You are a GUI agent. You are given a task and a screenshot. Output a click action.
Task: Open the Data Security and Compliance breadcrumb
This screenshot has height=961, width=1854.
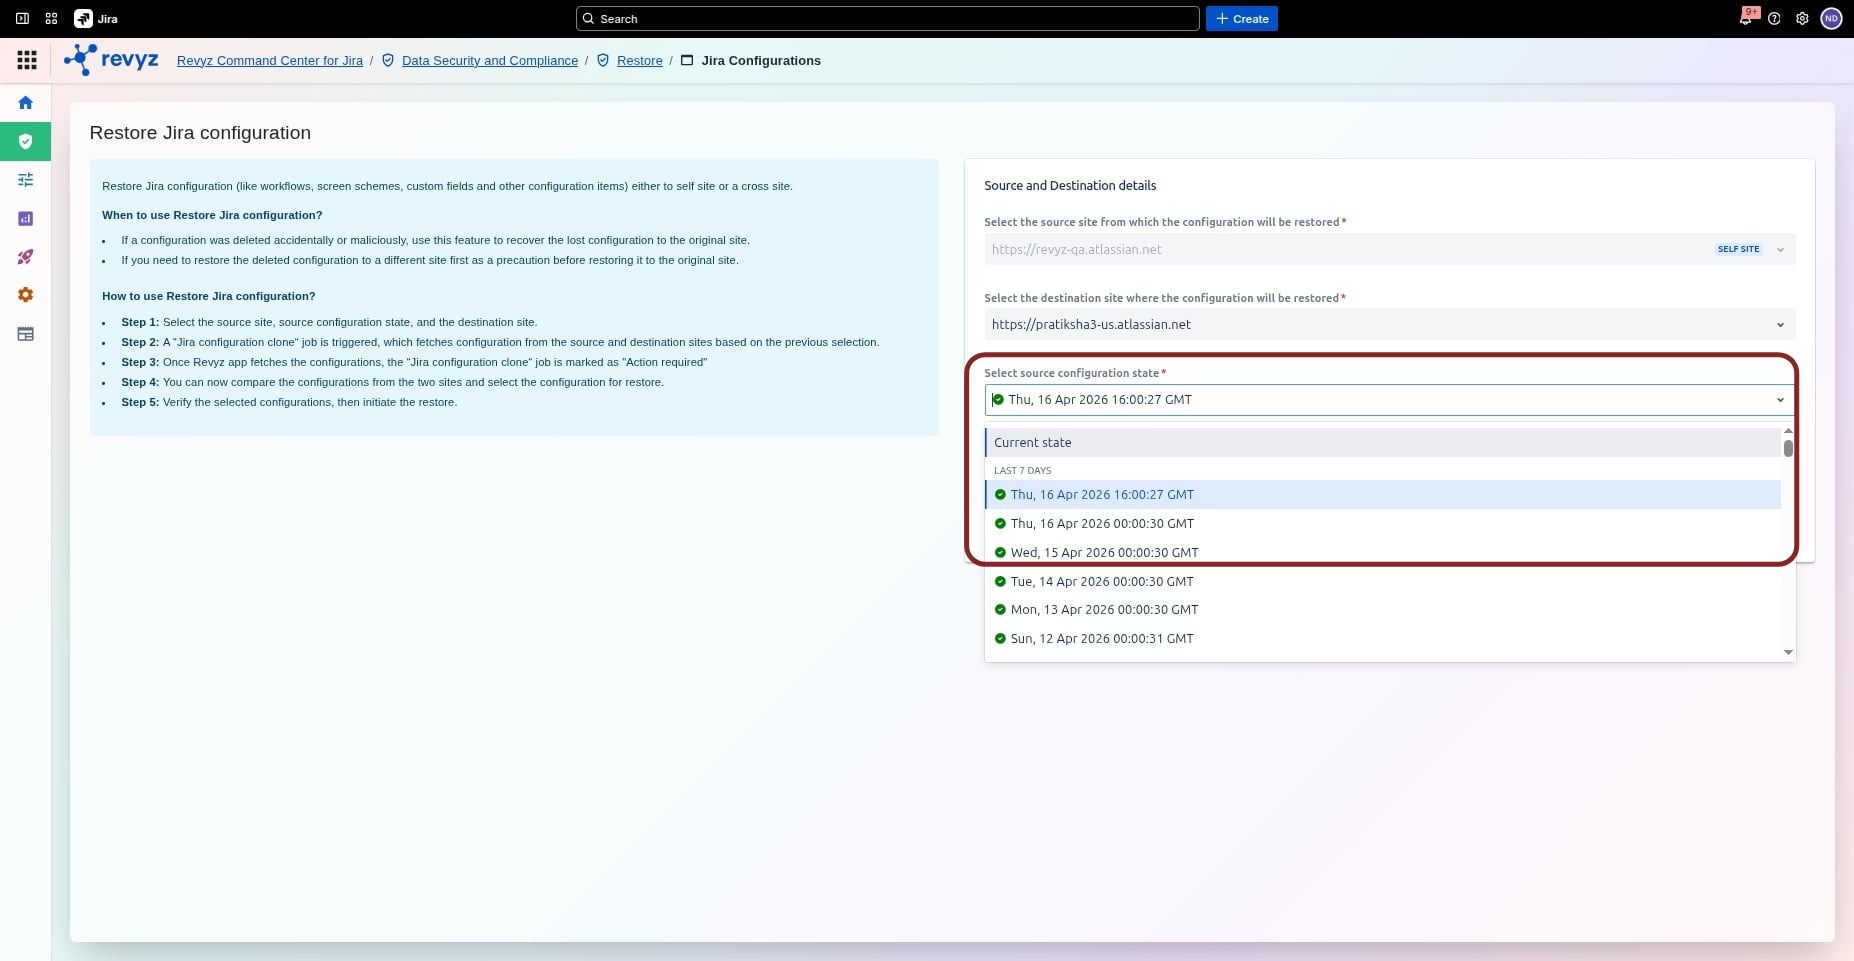point(490,60)
